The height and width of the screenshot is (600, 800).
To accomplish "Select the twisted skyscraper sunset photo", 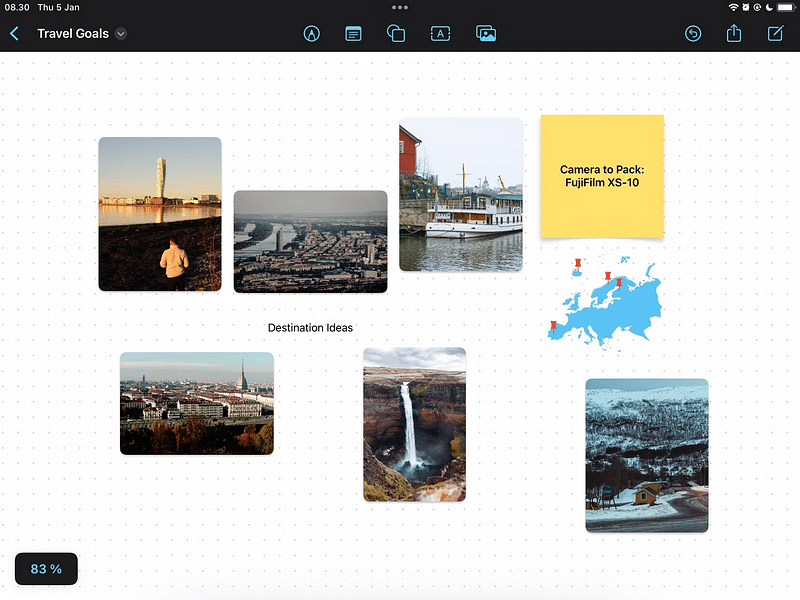I will [x=160, y=214].
